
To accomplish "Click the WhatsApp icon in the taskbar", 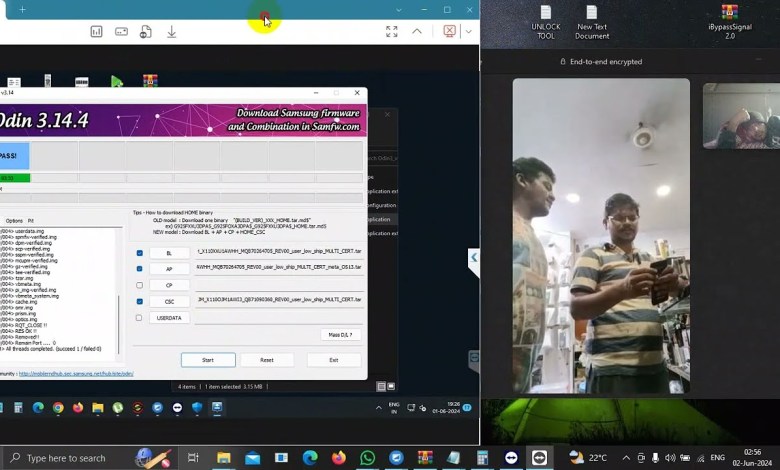I will (x=368, y=457).
